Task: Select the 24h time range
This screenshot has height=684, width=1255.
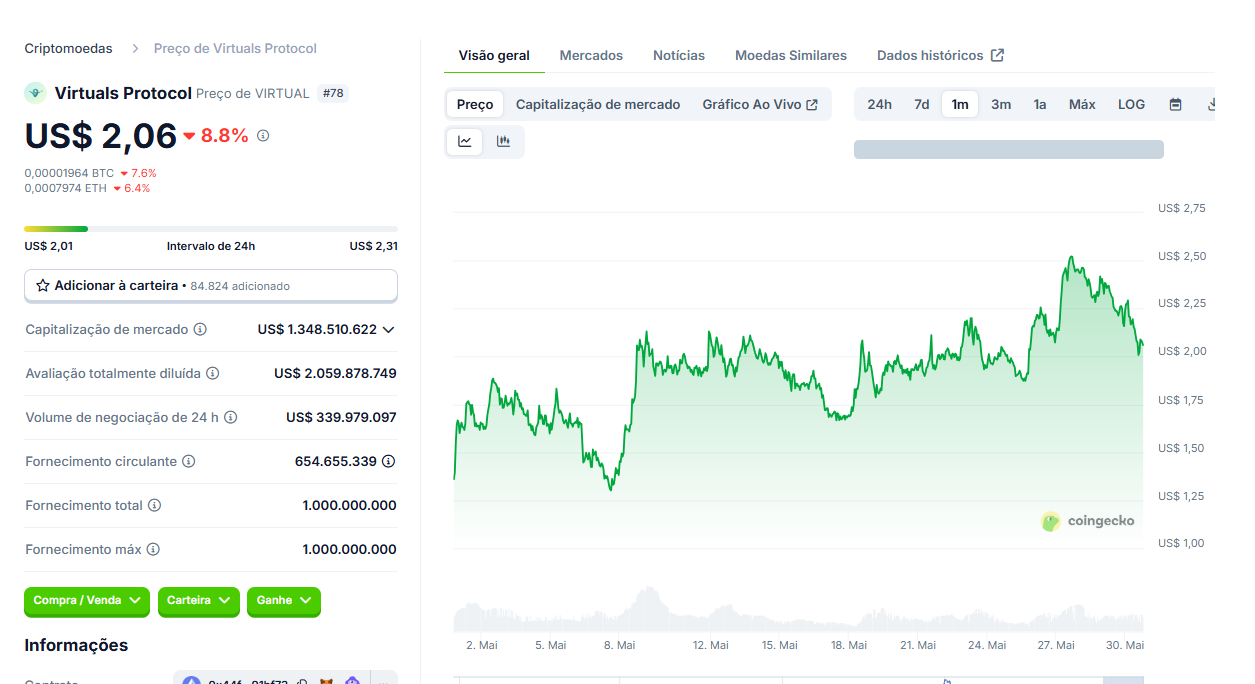Action: click(x=880, y=104)
